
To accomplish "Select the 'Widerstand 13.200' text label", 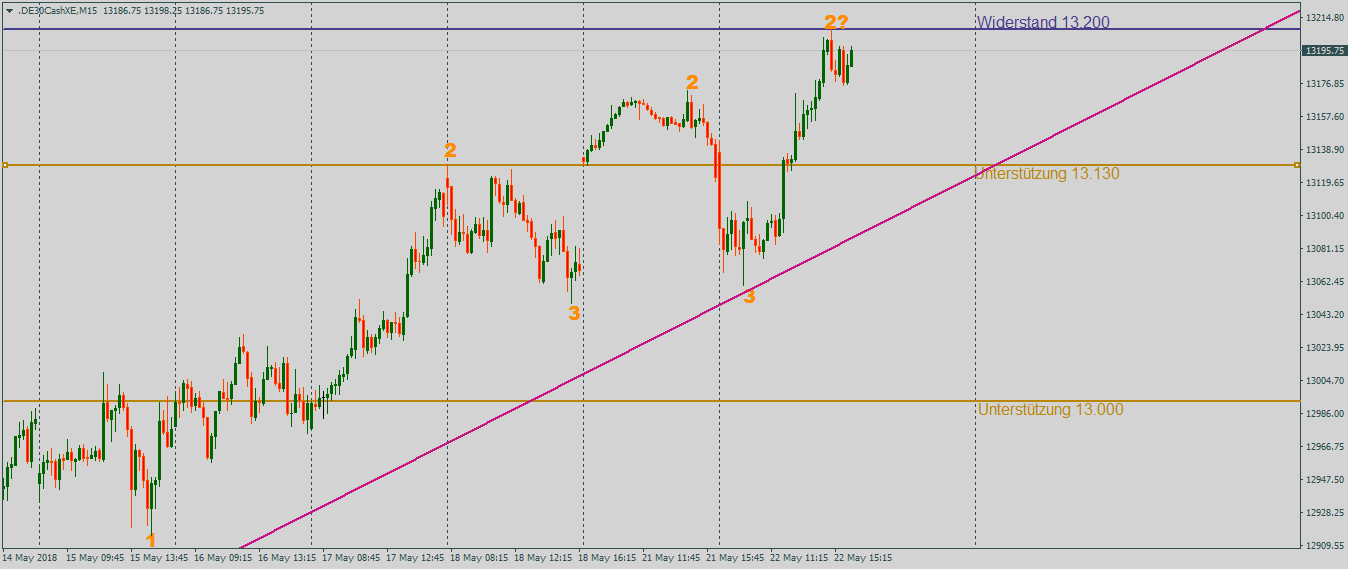I will (1043, 22).
